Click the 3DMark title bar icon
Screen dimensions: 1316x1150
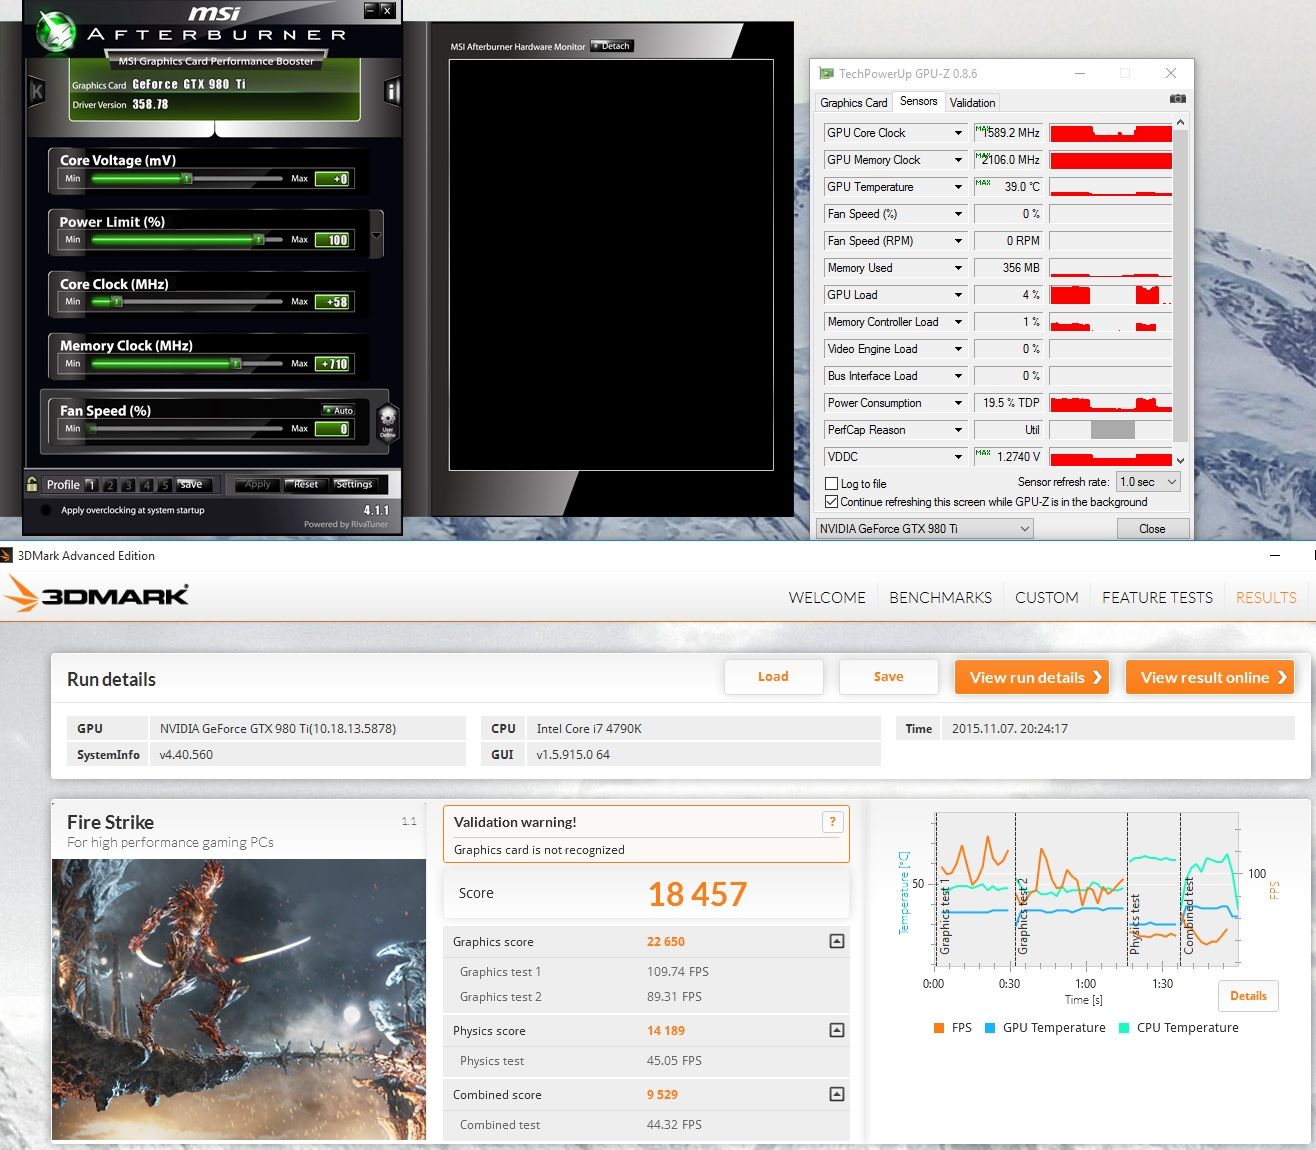pos(7,555)
